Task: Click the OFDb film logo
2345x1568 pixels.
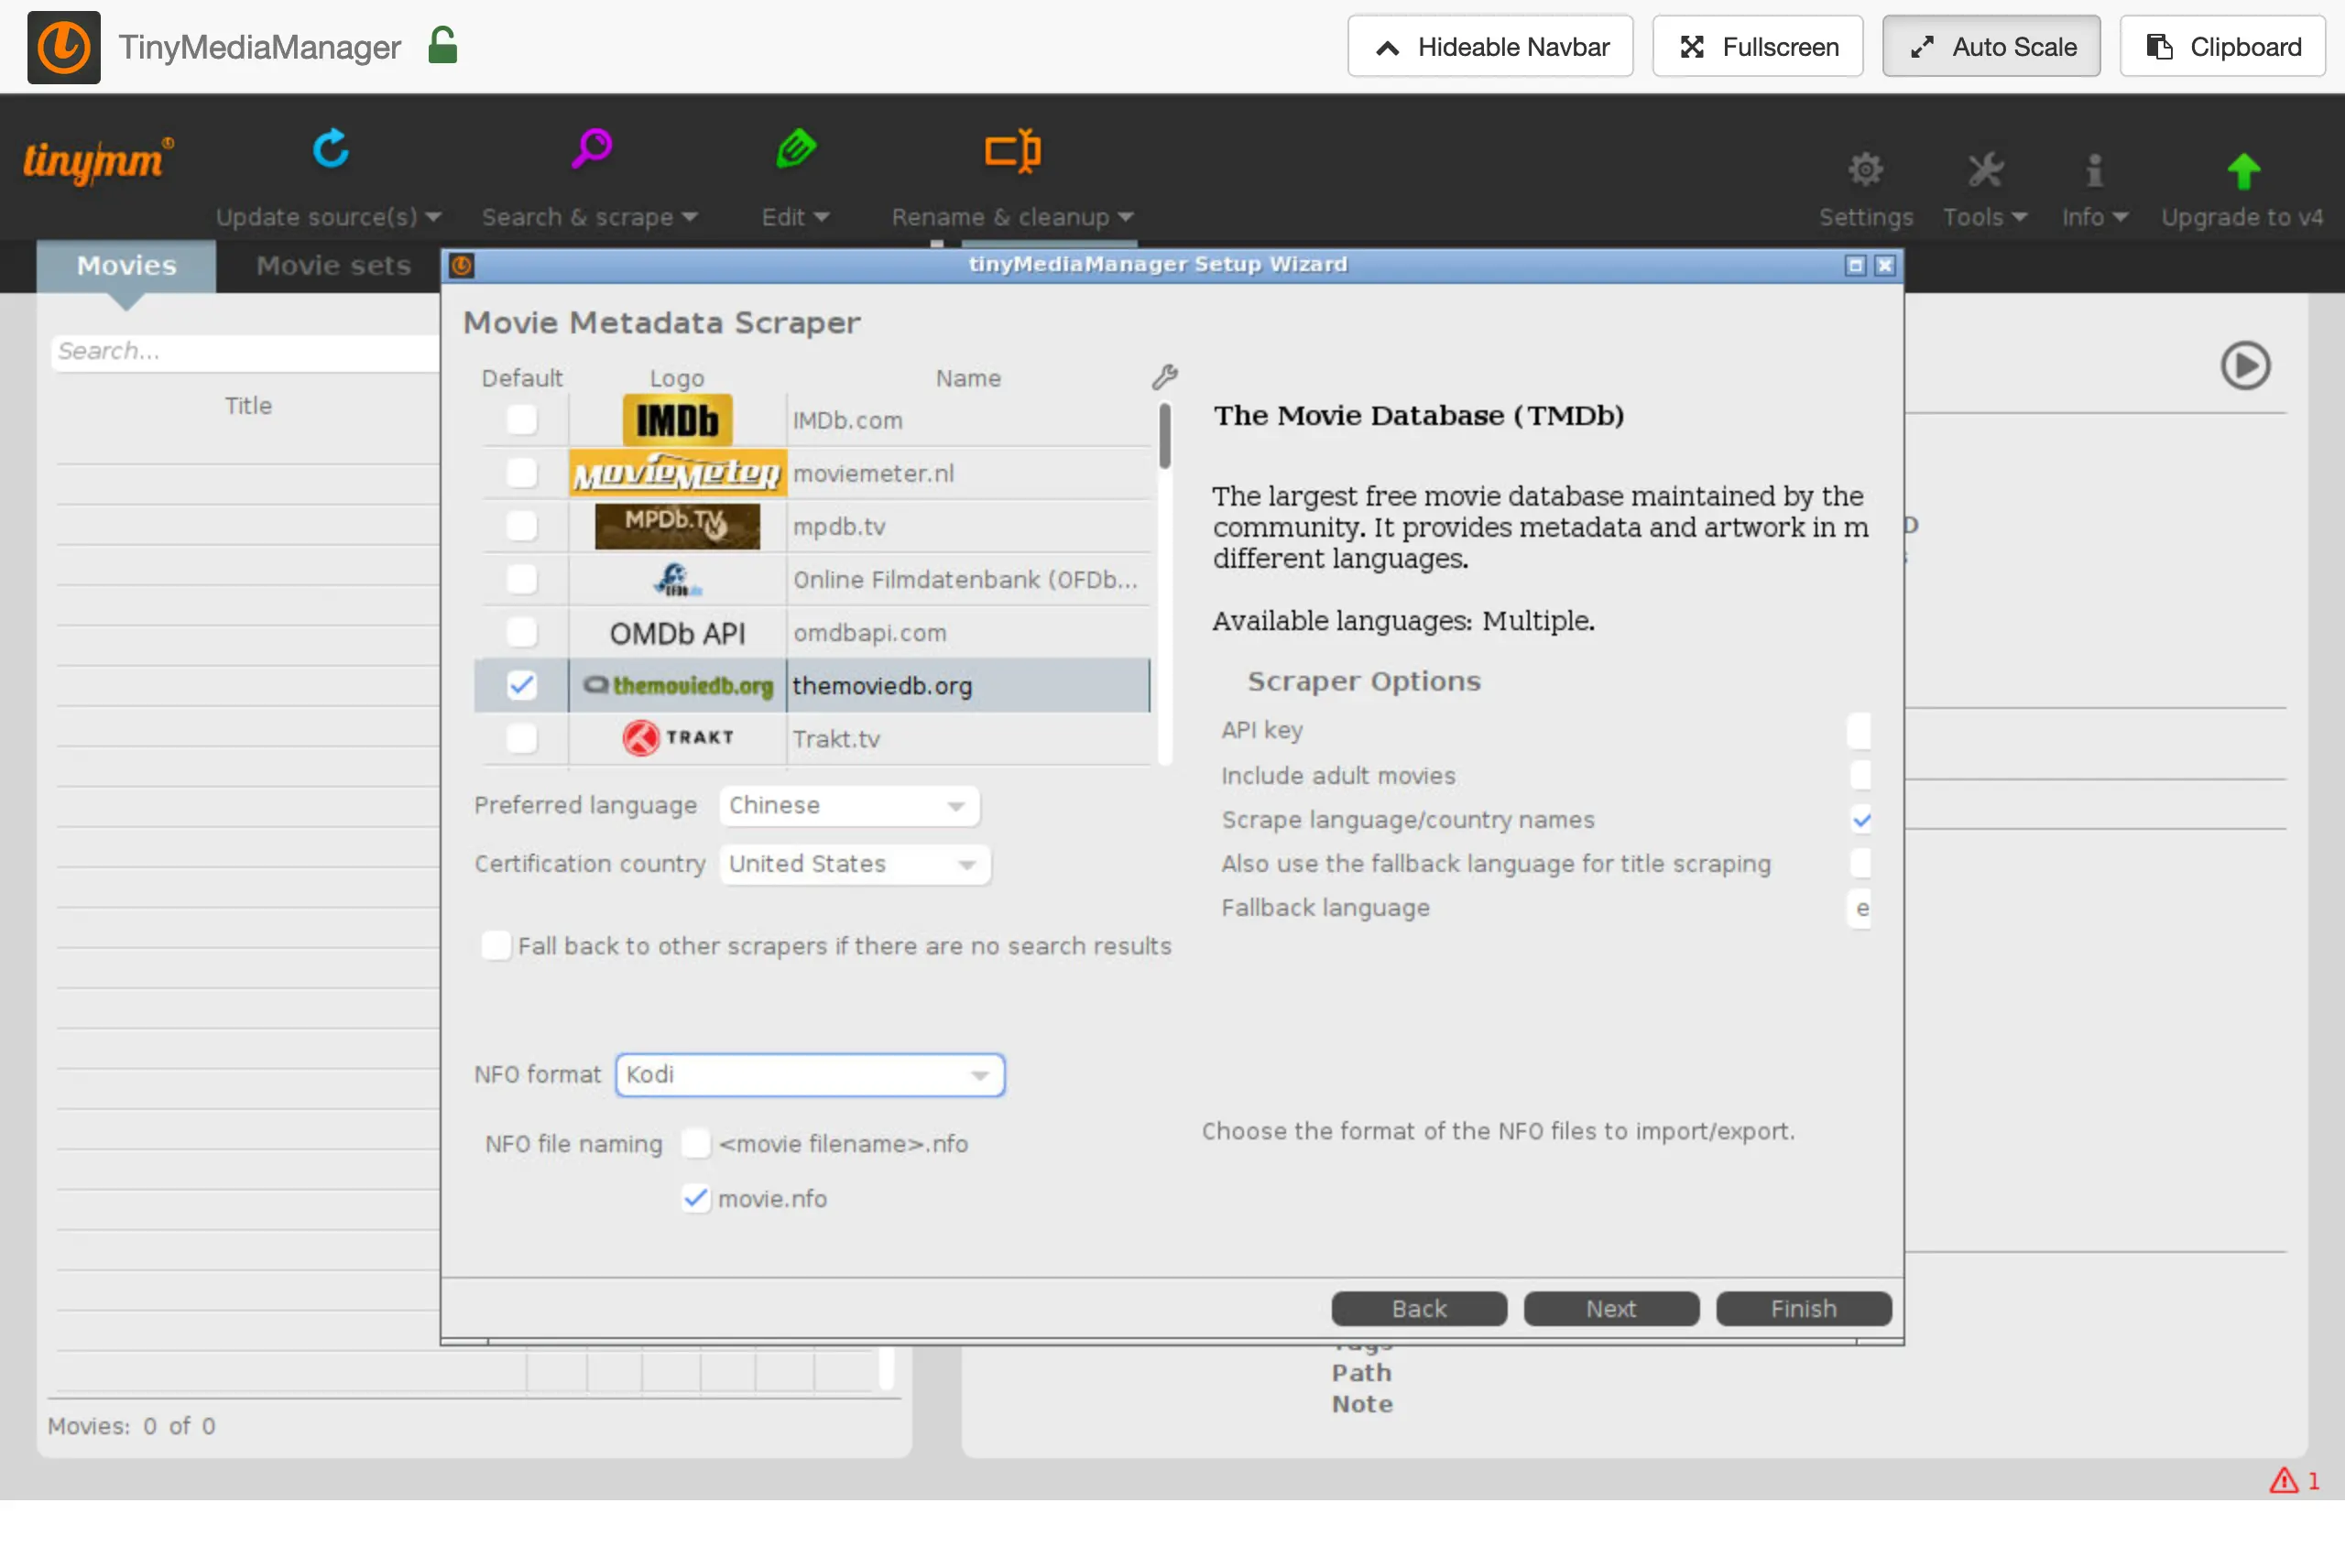Action: 677,579
